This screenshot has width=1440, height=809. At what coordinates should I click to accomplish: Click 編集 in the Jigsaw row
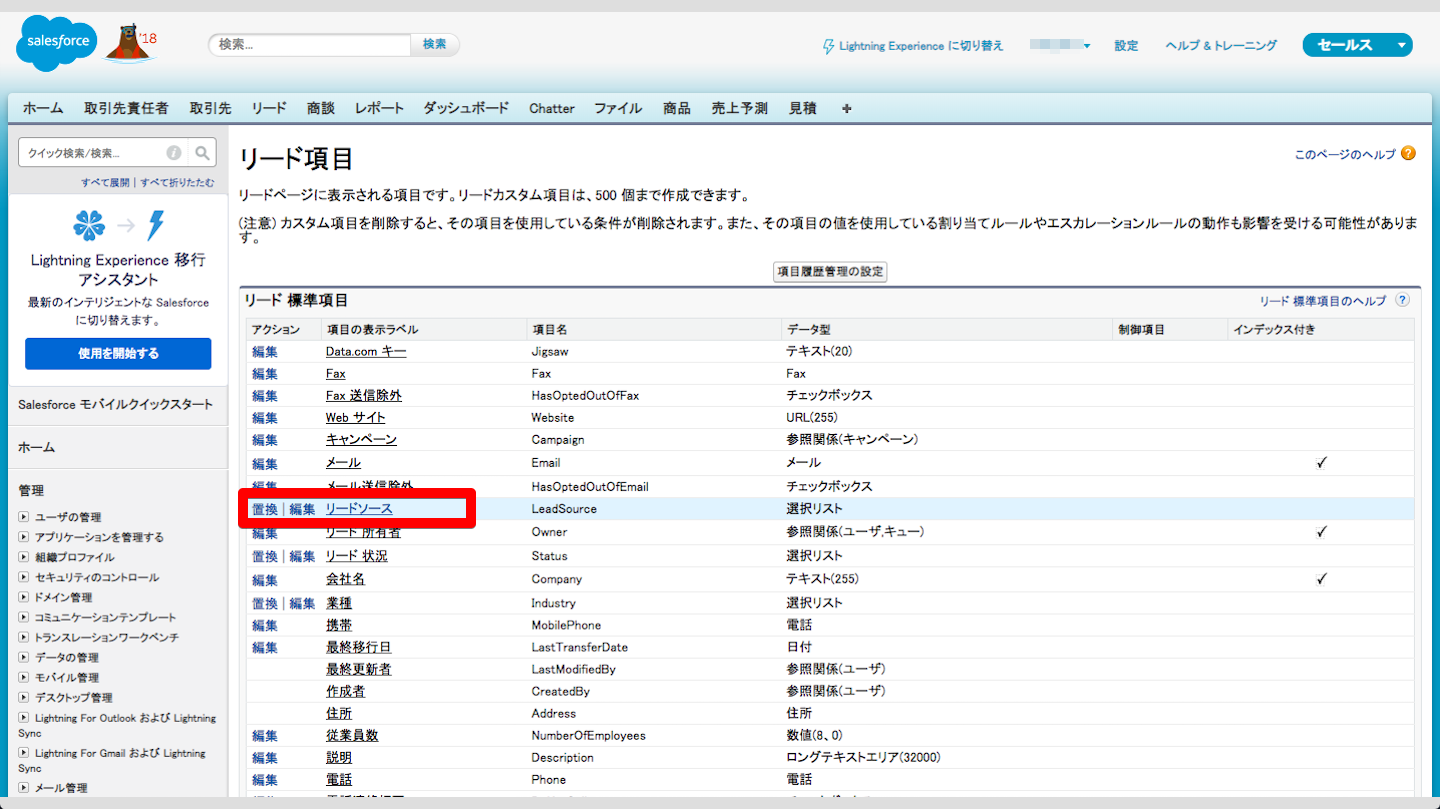265,351
